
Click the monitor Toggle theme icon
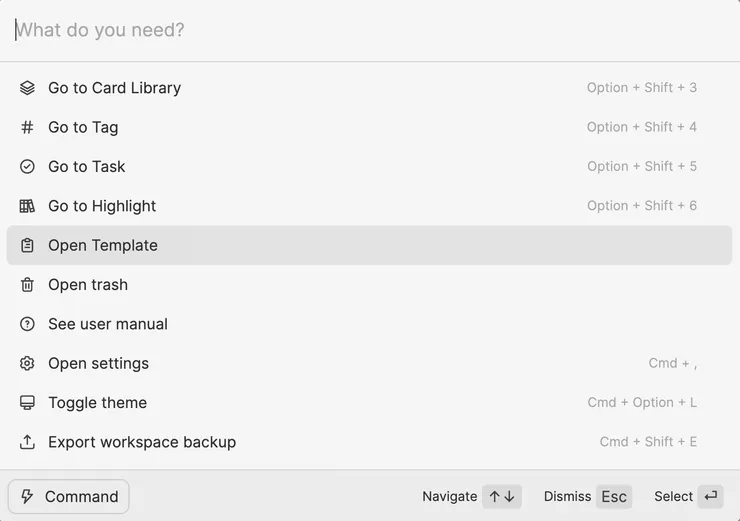(x=27, y=403)
